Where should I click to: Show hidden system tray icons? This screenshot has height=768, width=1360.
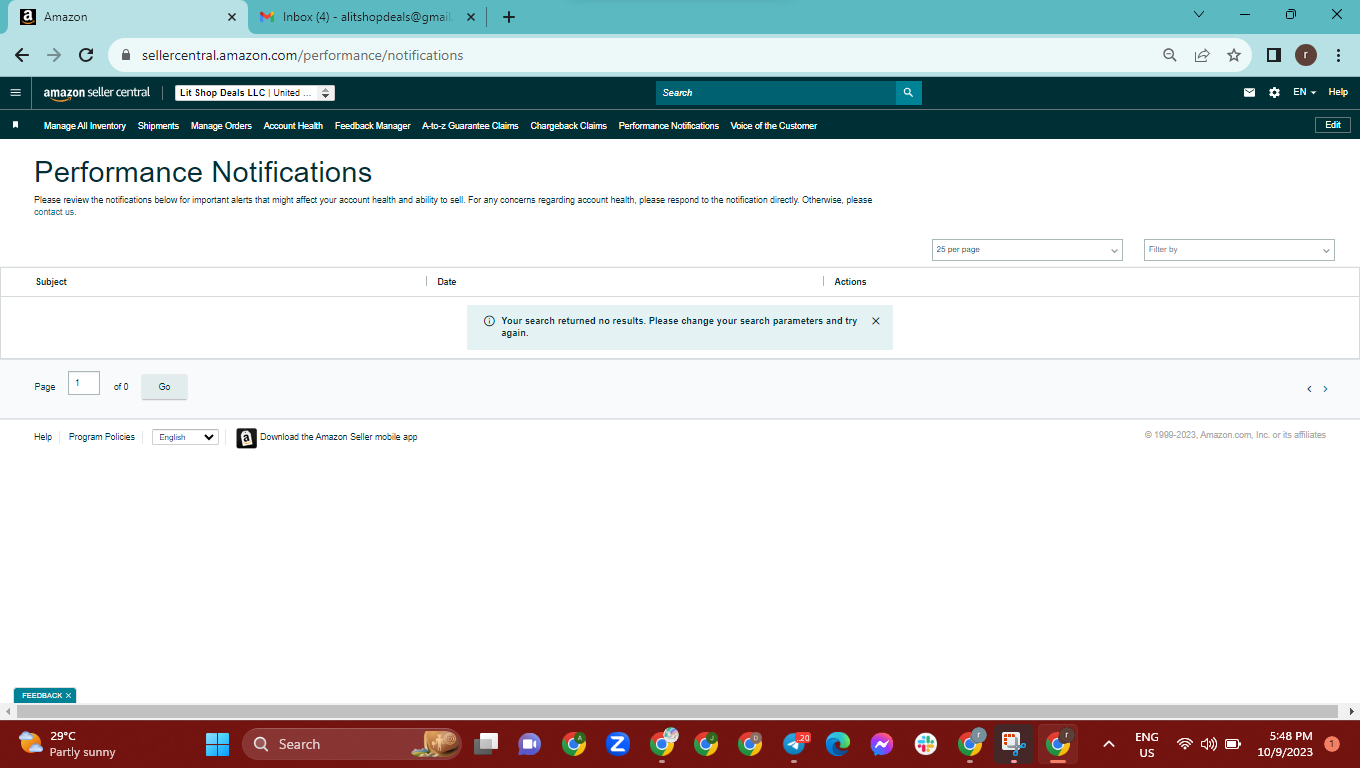pos(1108,744)
